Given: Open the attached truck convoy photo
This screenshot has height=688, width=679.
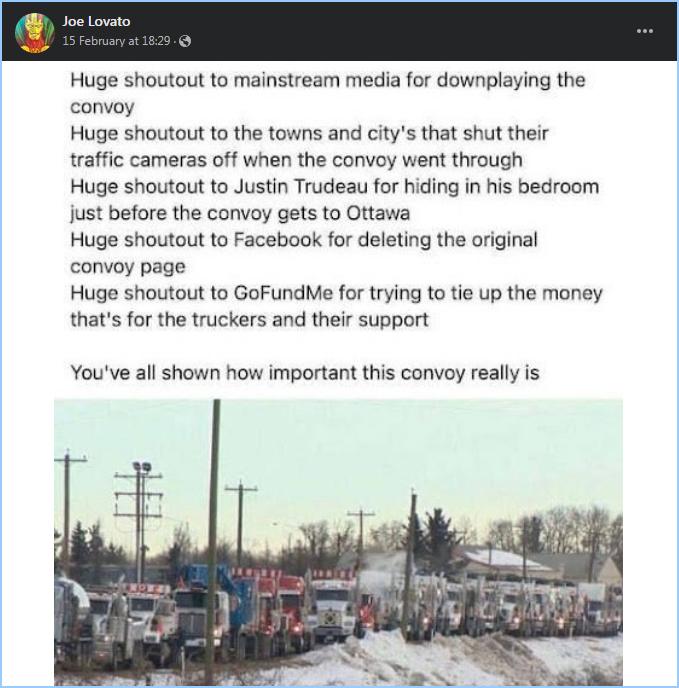Looking at the screenshot, I should tap(338, 542).
